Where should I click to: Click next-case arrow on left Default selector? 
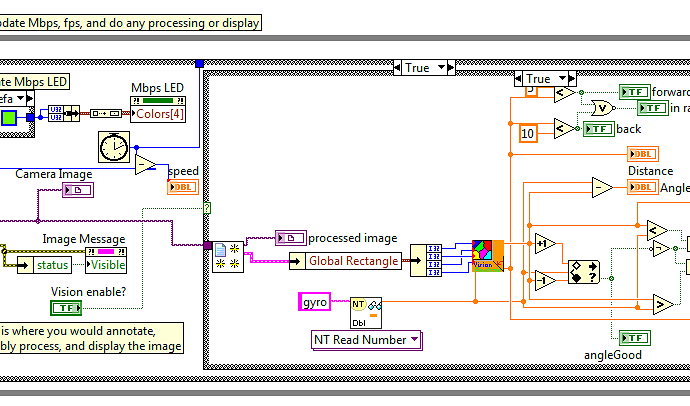click(29, 98)
